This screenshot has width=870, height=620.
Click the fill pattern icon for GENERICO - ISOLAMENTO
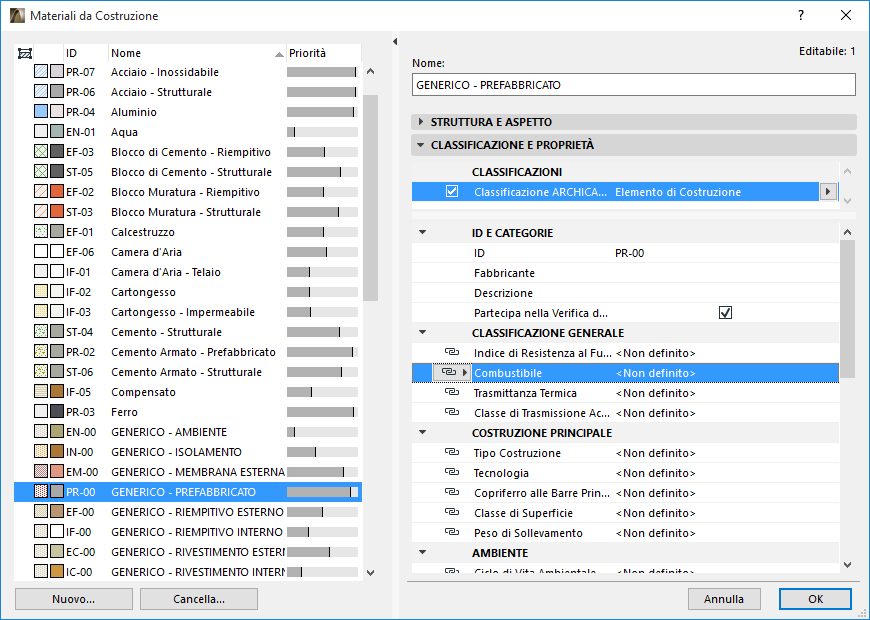click(x=41, y=451)
